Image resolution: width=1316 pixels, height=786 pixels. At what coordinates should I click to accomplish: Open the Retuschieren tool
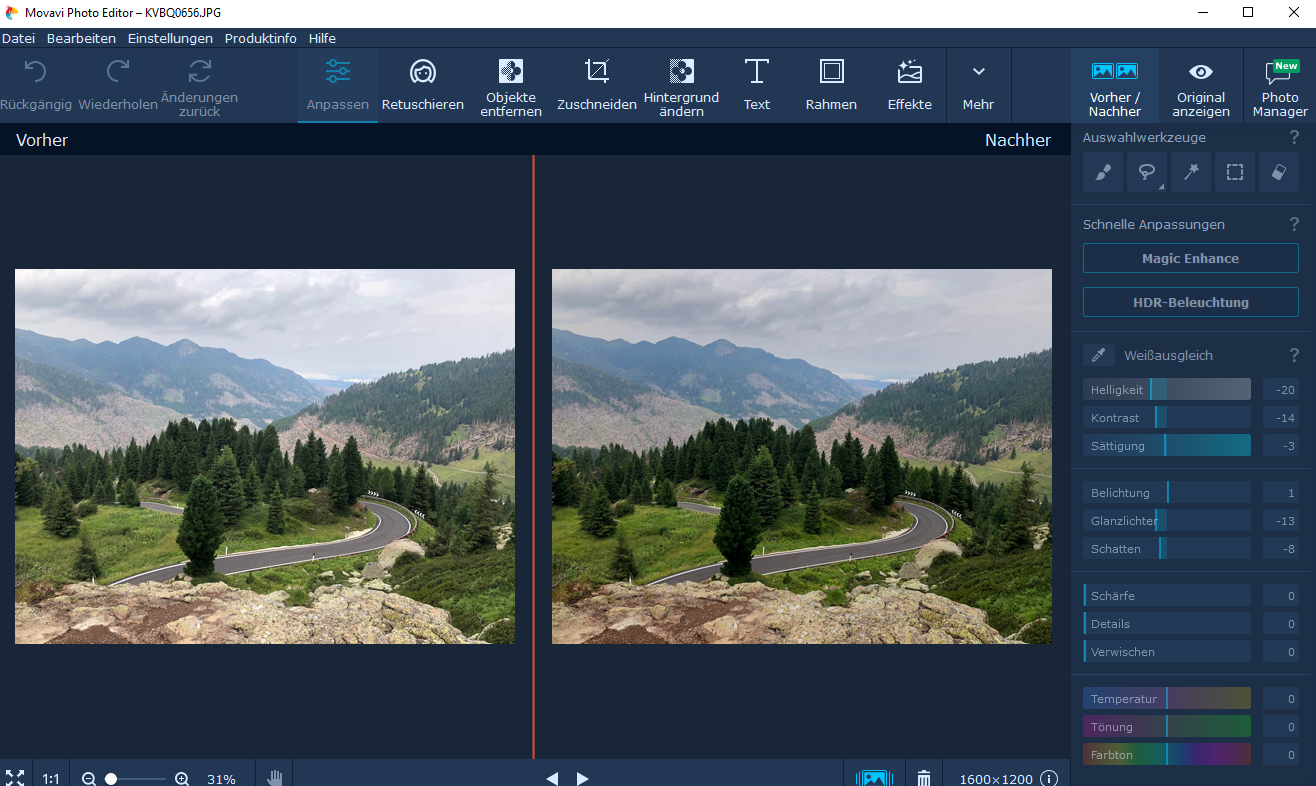point(422,85)
